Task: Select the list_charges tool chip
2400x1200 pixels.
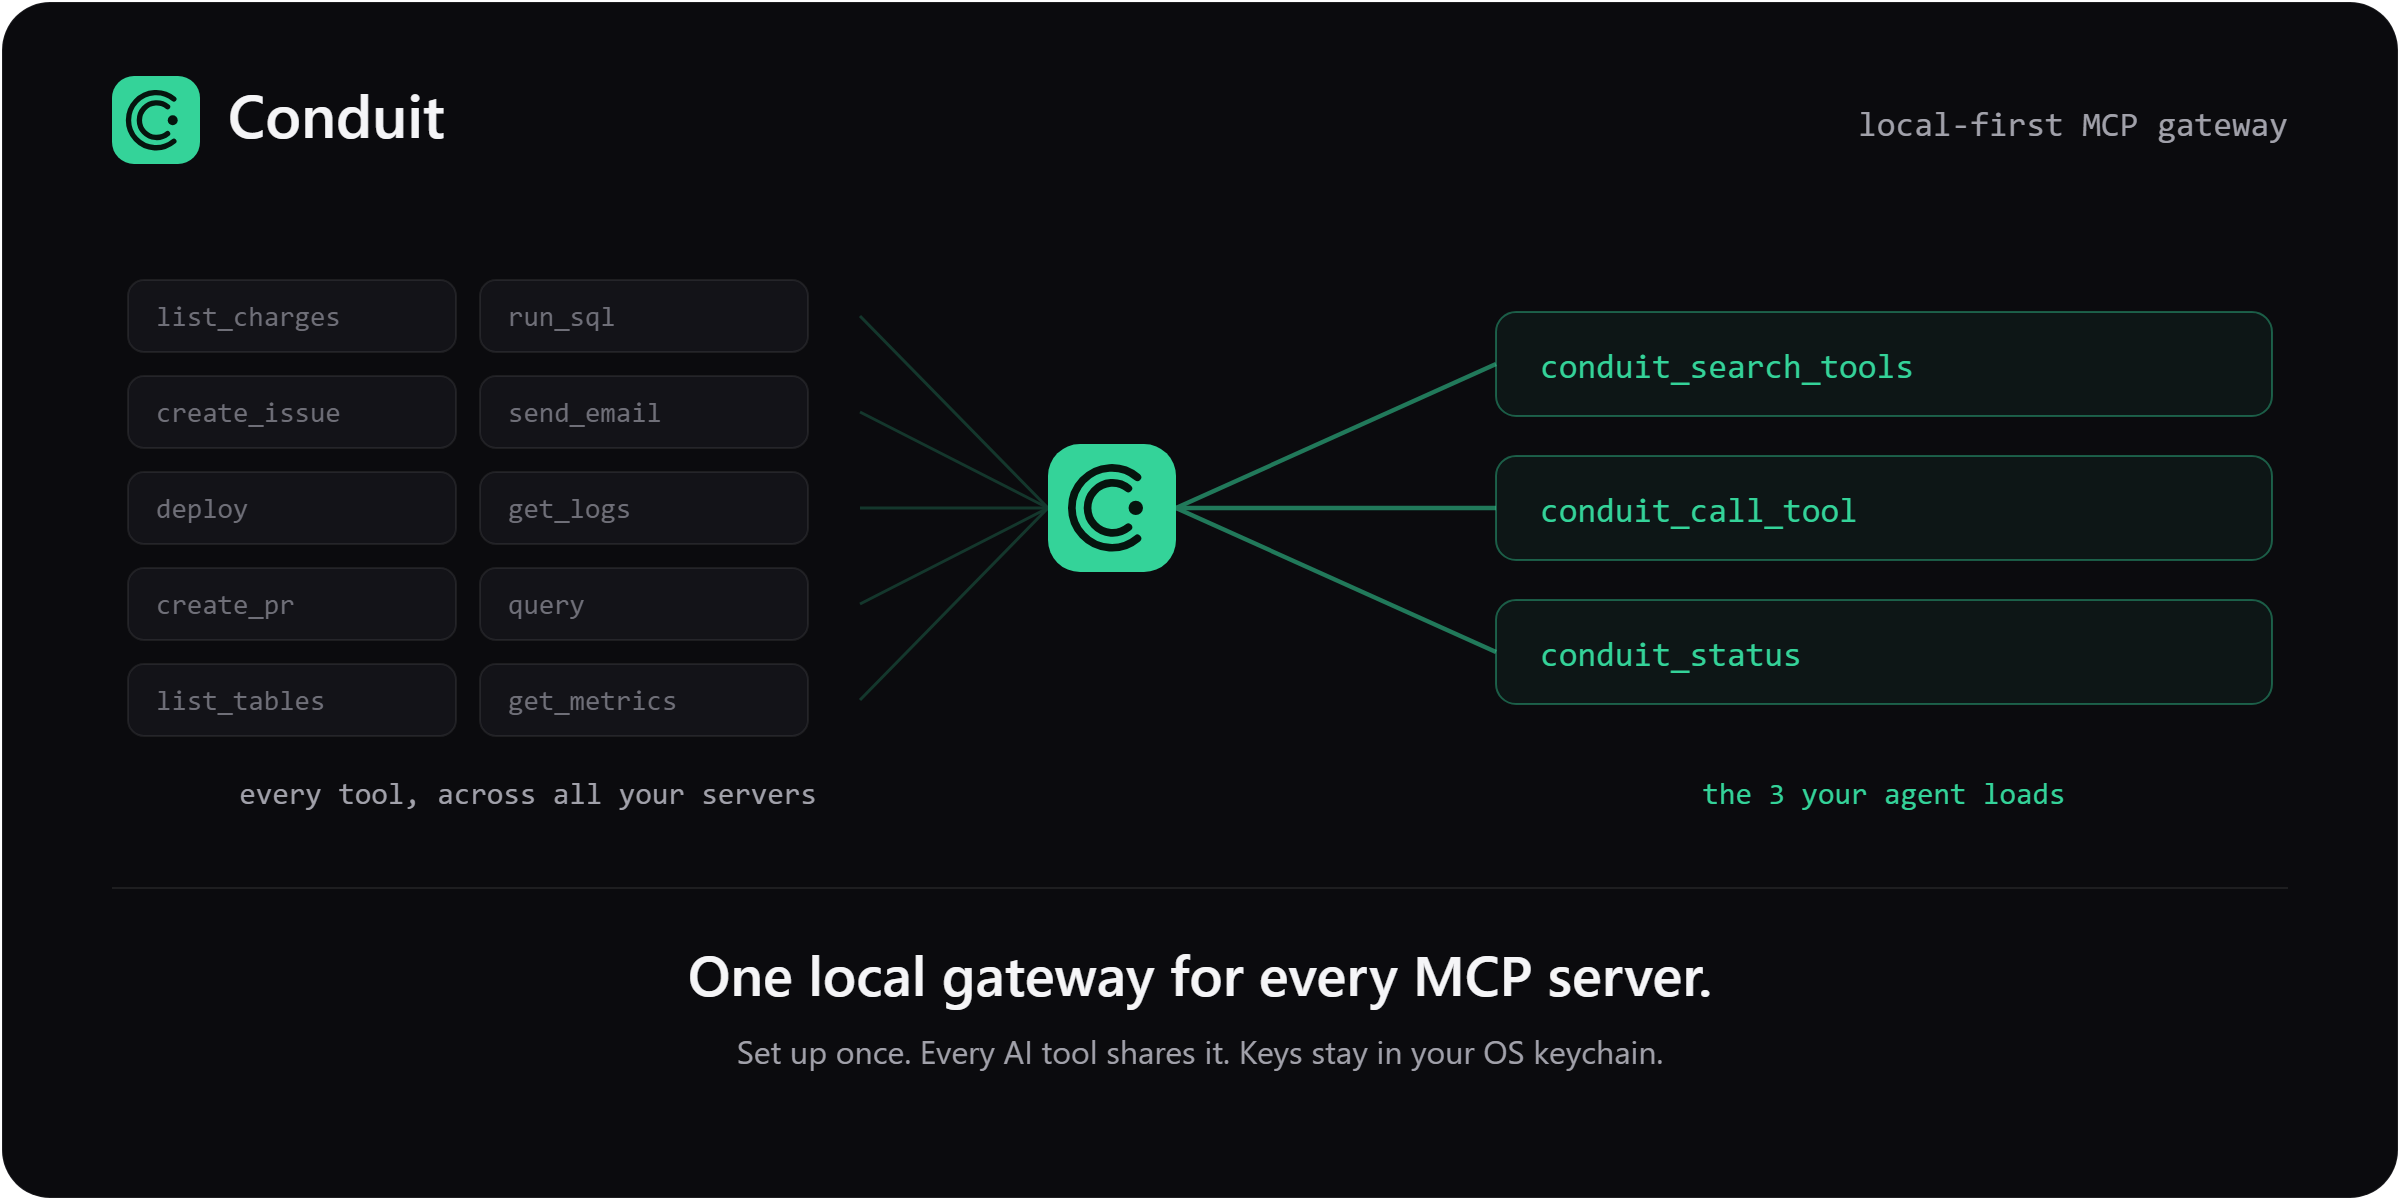Action: click(292, 316)
